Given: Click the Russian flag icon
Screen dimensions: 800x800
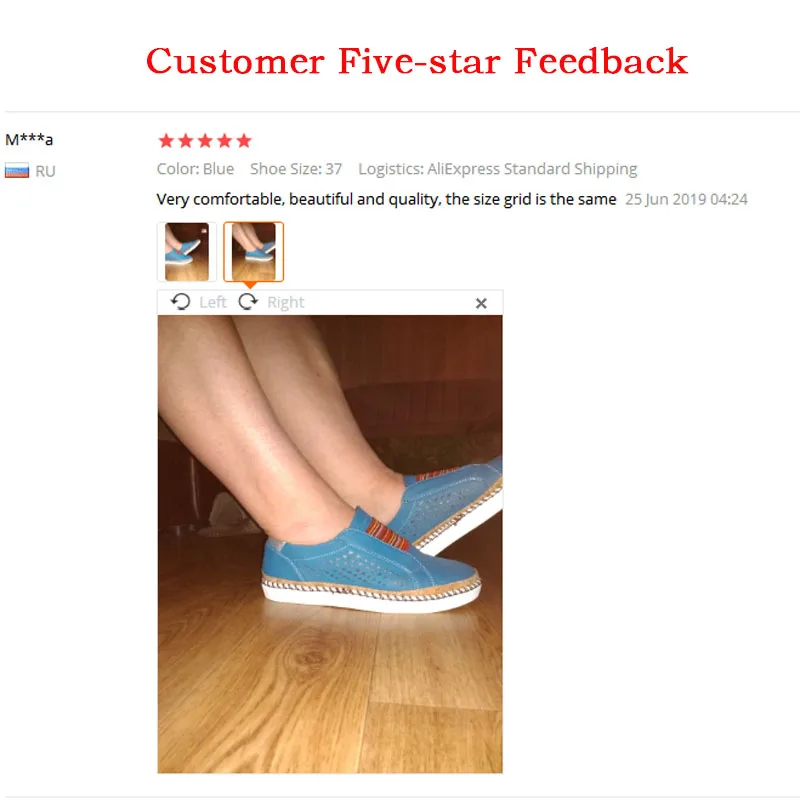Looking at the screenshot, I should click(17, 170).
